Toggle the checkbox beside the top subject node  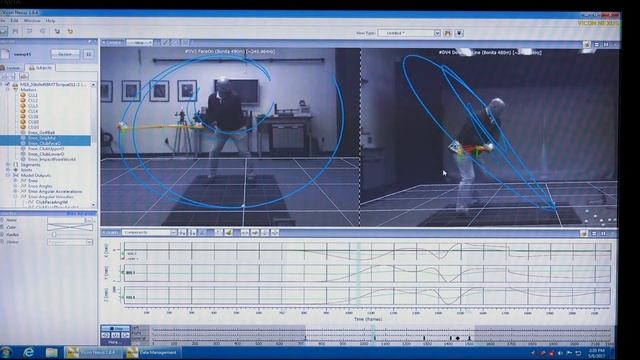pyautogui.click(x=7, y=84)
